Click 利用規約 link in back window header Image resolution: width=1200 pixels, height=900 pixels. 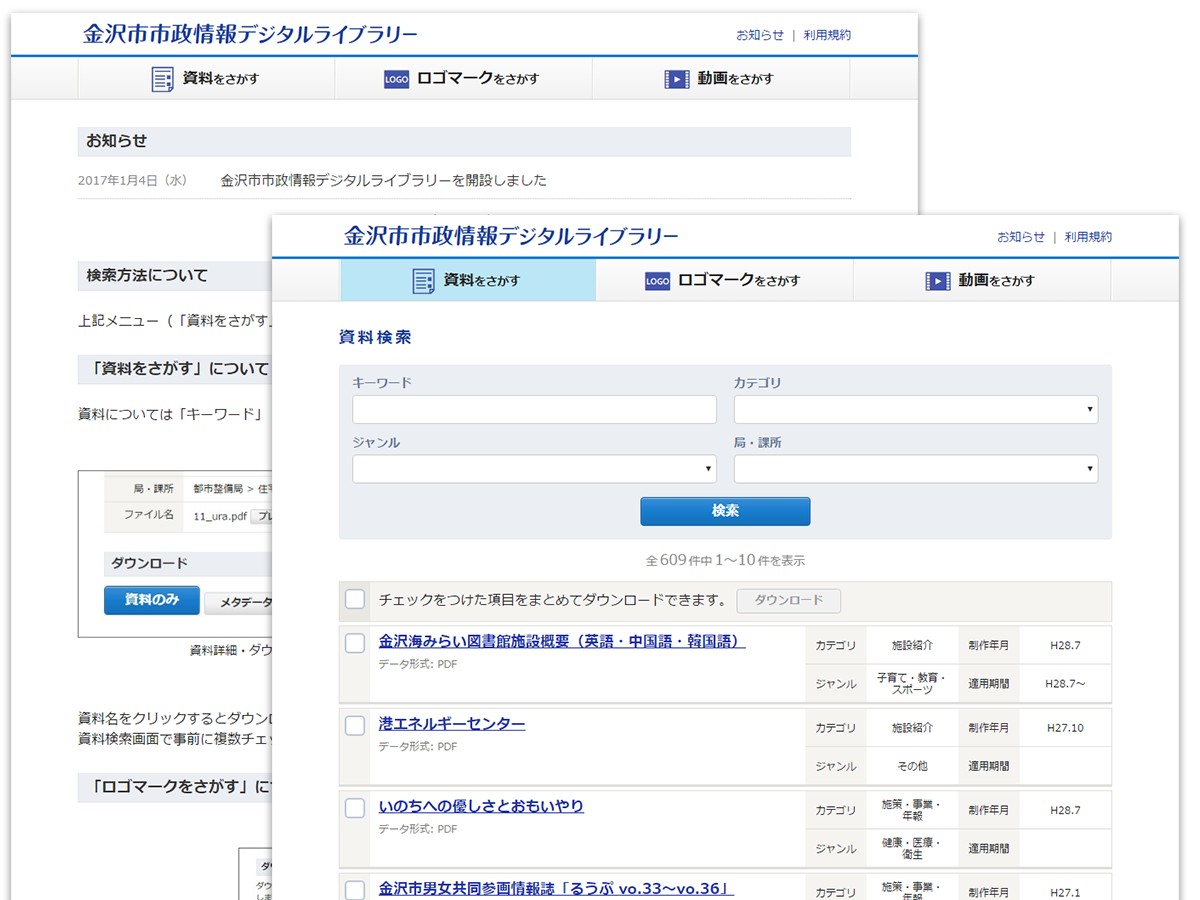827,35
